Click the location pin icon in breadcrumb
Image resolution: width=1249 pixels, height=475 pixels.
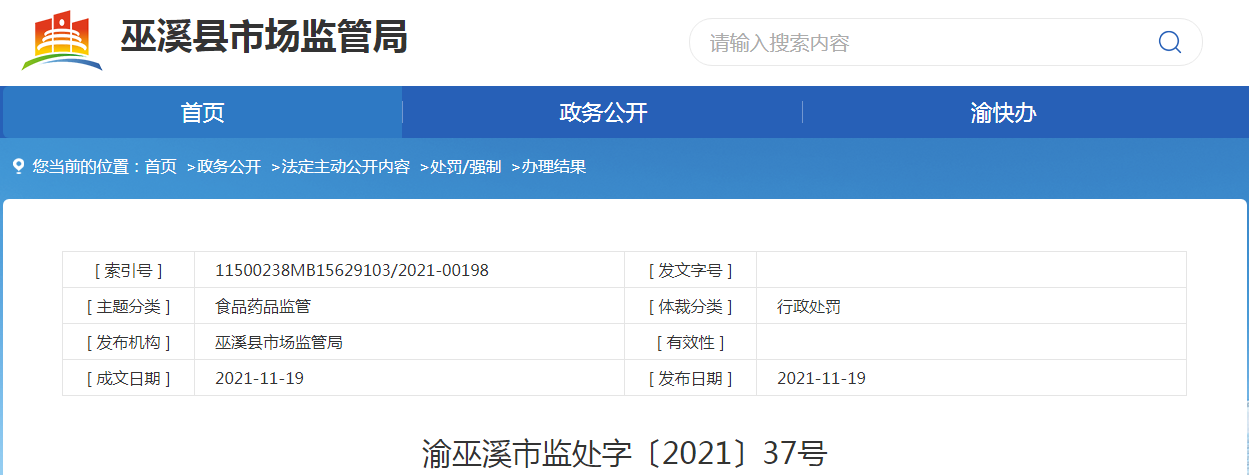18,166
